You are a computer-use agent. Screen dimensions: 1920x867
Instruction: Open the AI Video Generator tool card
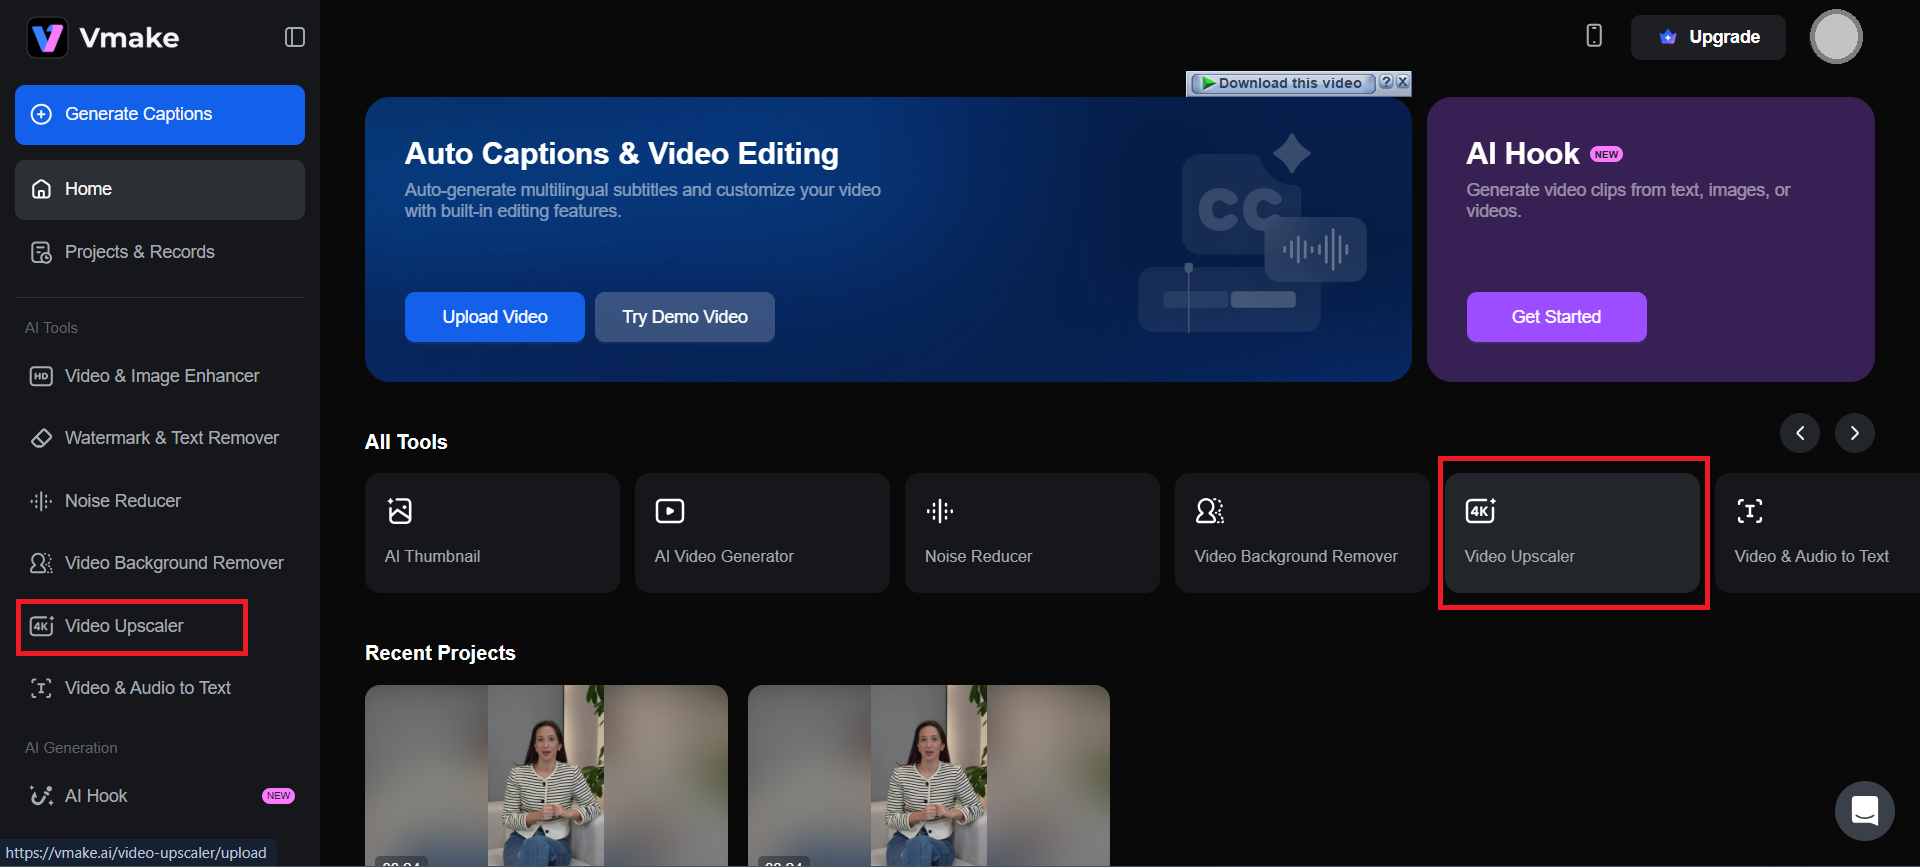762,532
